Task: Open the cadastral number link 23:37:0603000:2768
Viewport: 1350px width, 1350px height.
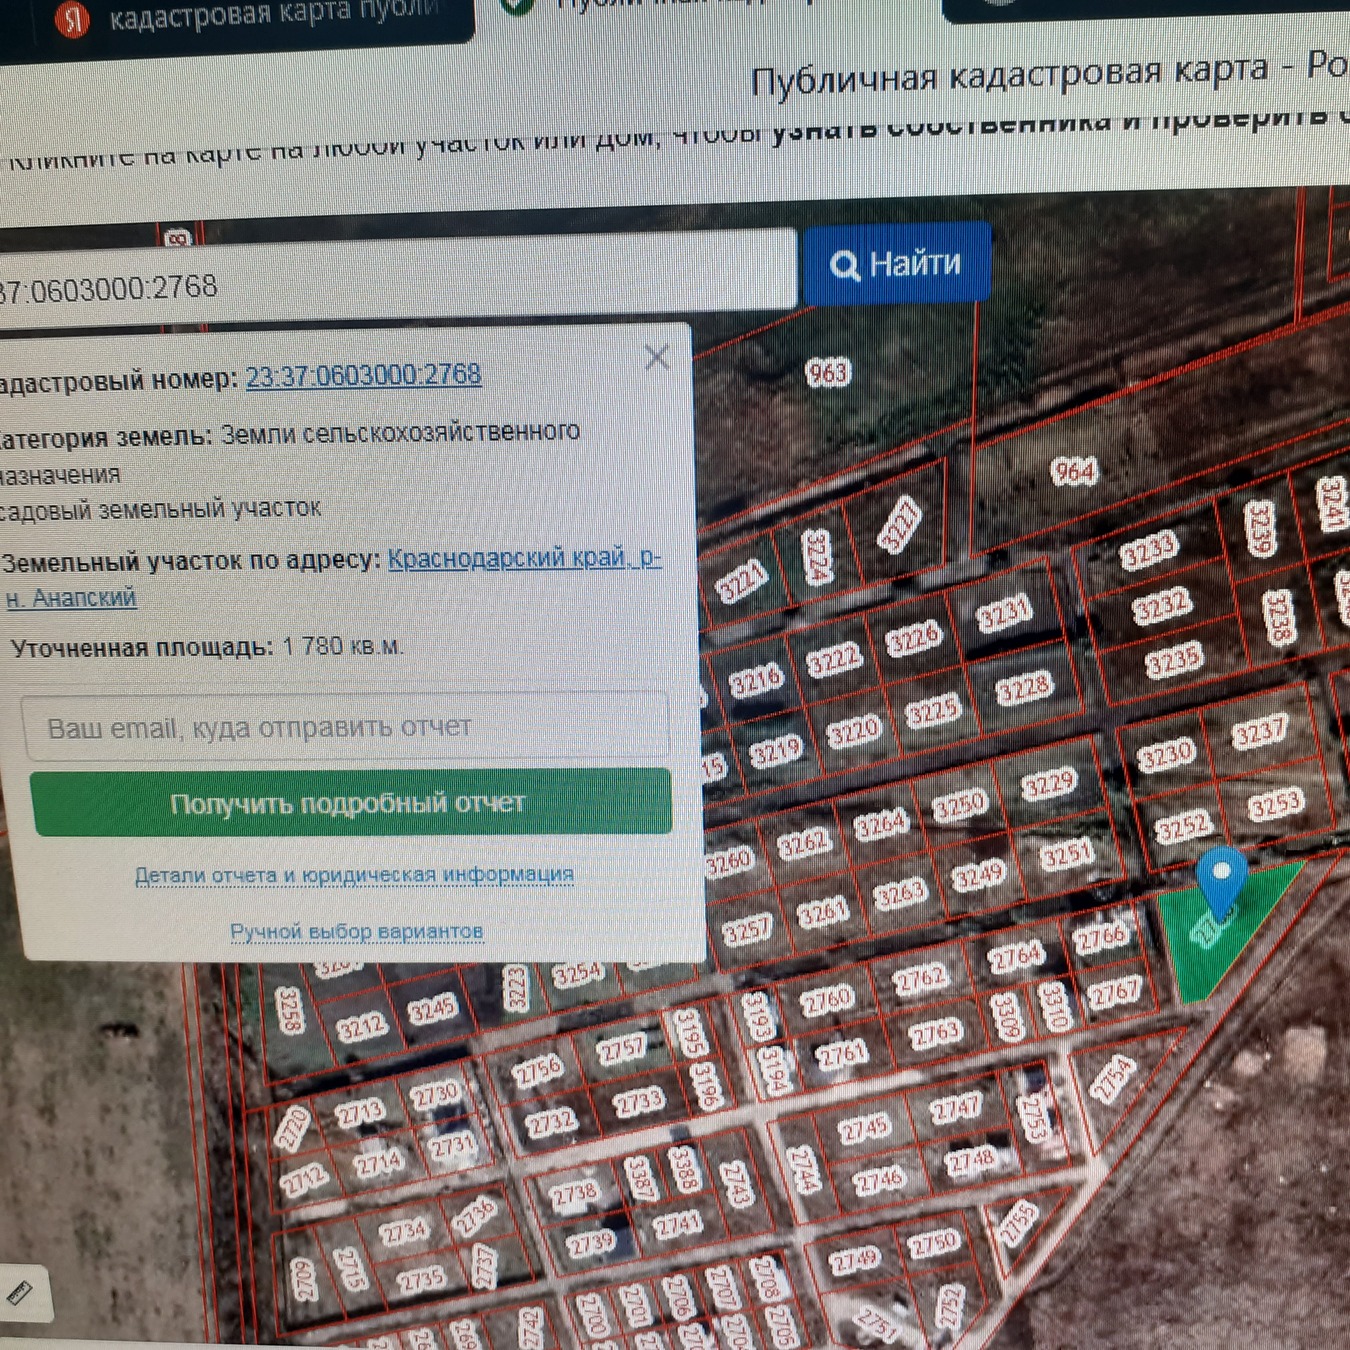Action: click(363, 376)
